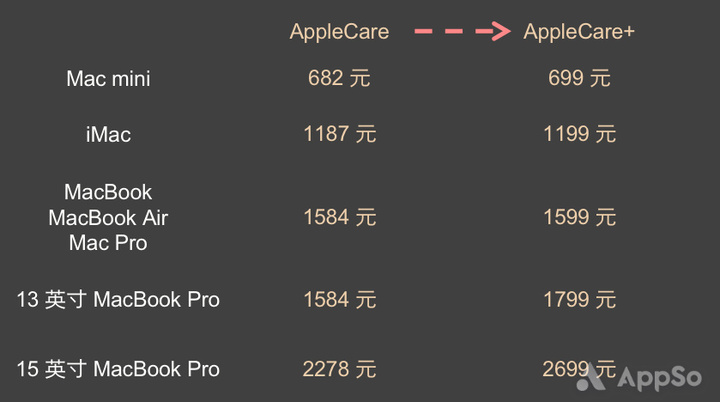Click the Mac mini row label
The width and height of the screenshot is (720, 402).
click(x=108, y=79)
